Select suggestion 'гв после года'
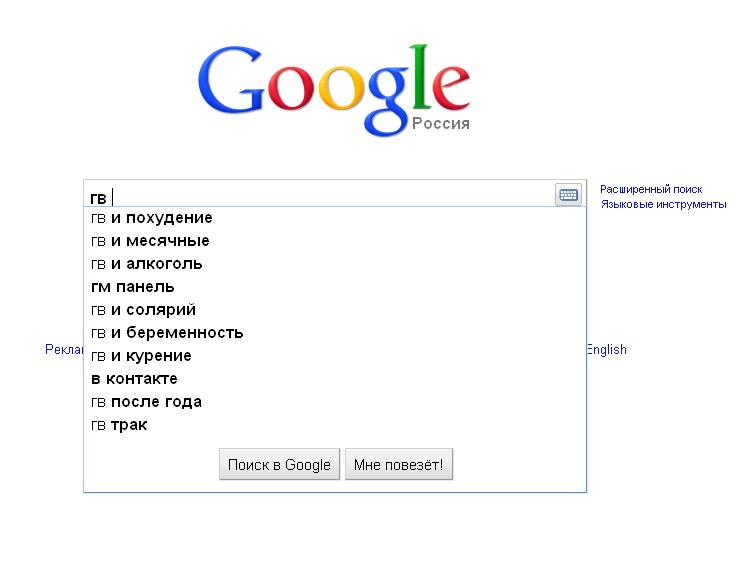This screenshot has width=747, height=563. (146, 402)
